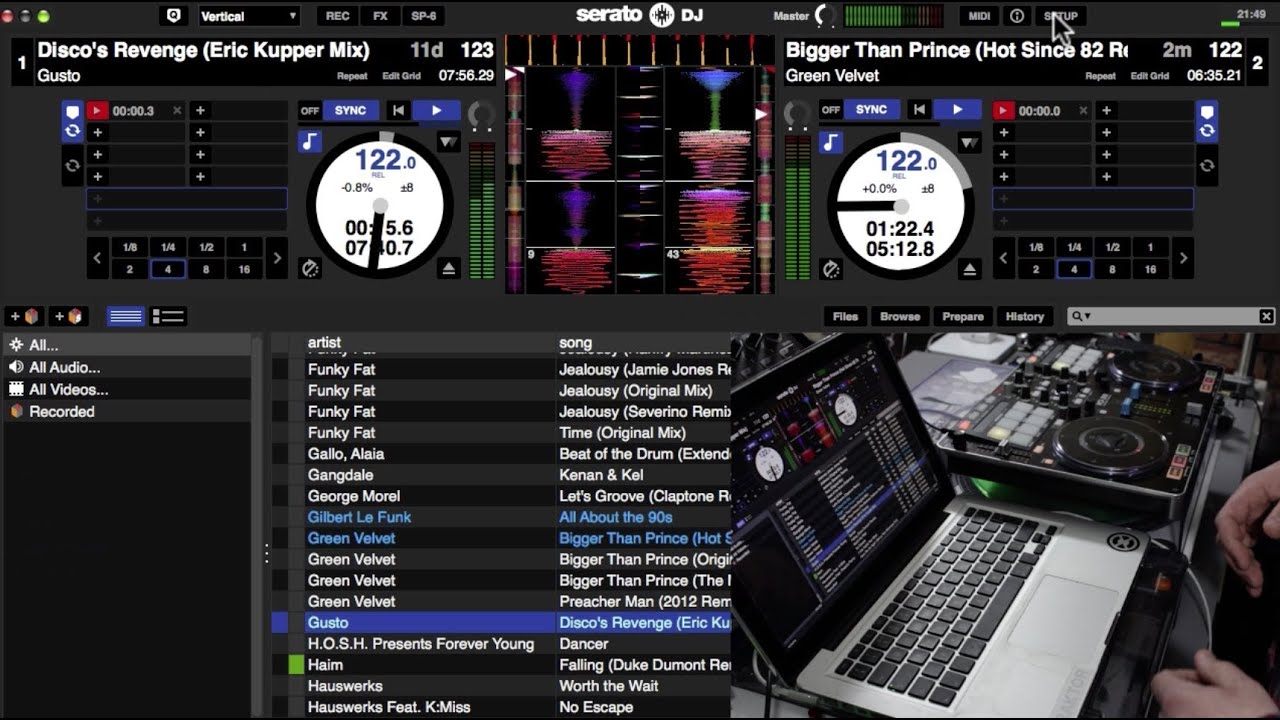Toggle deck 2 censor/slip icon below platter
The width and height of the screenshot is (1280, 720).
pos(831,269)
